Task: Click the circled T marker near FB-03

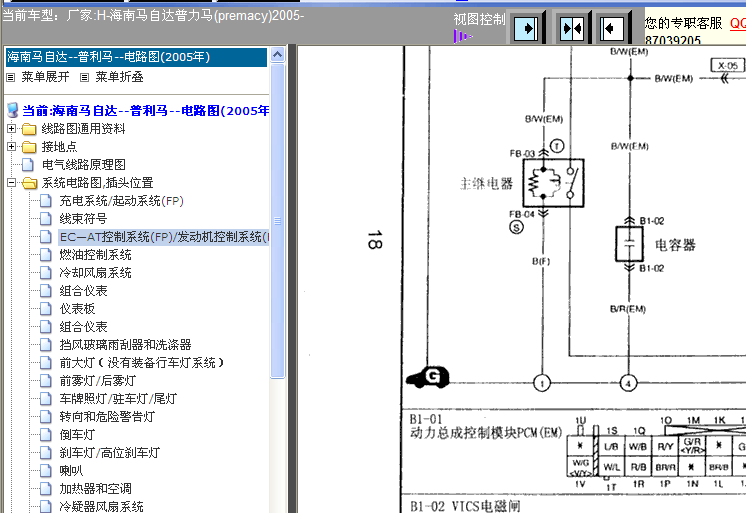Action: click(557, 146)
